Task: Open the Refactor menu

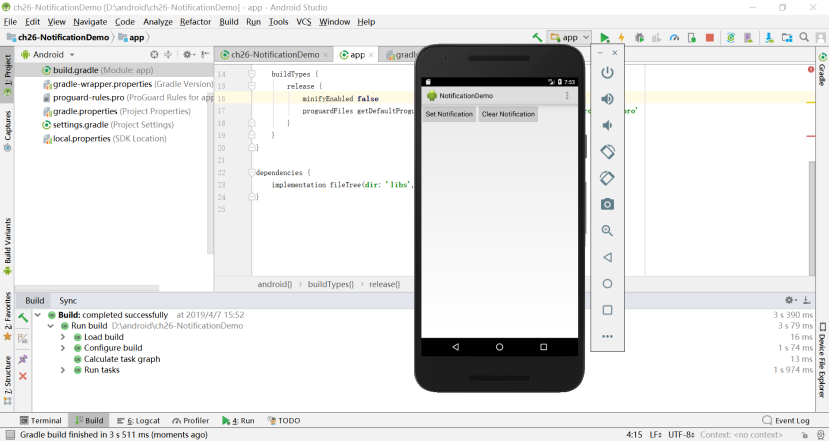Action: (195, 21)
